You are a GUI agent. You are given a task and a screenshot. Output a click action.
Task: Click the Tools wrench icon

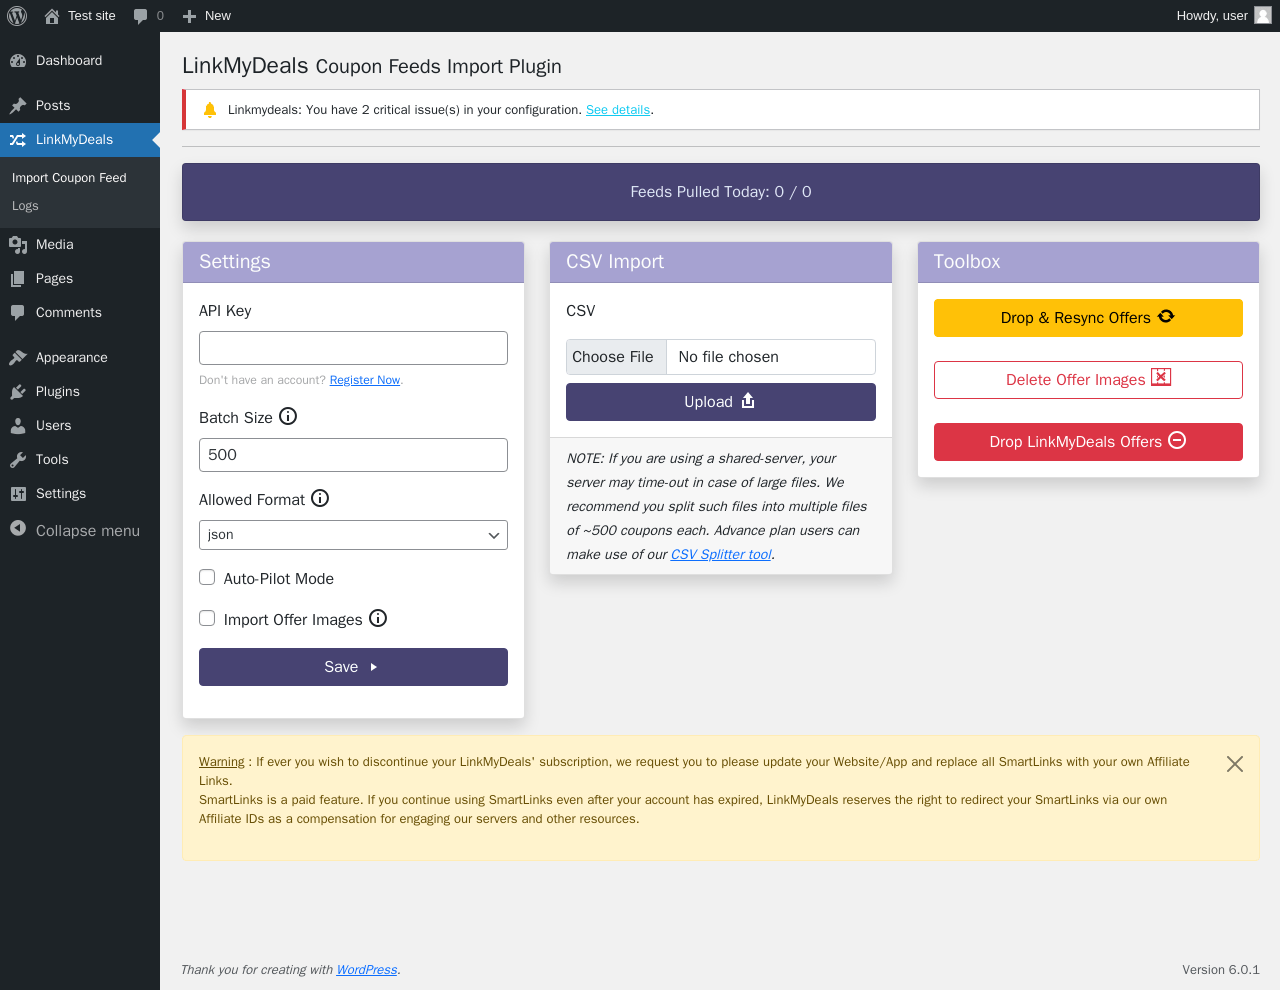click(x=18, y=460)
